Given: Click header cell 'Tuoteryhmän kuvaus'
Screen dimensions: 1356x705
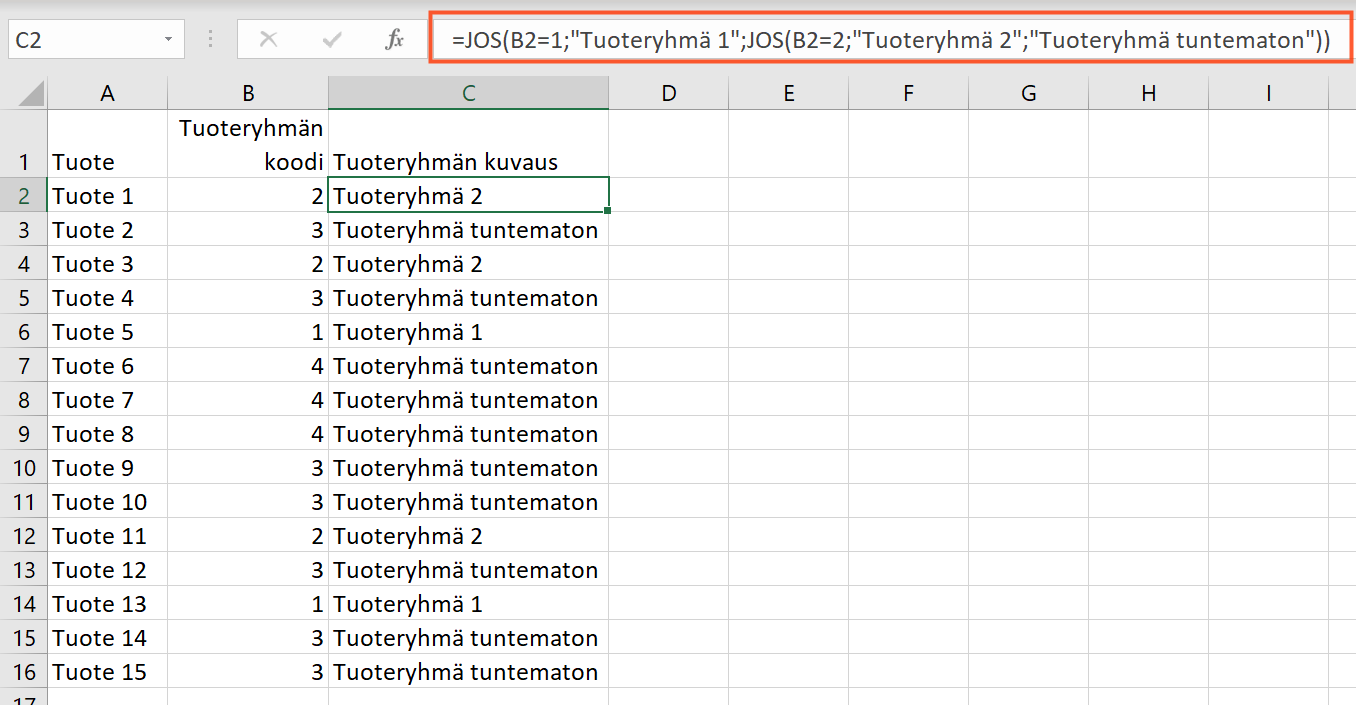Looking at the screenshot, I should 468,144.
